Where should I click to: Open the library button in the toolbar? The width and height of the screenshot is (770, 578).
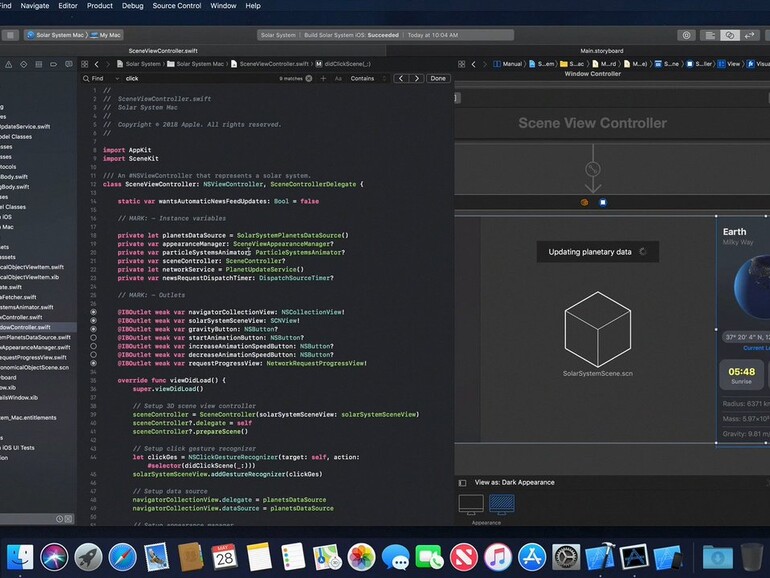point(687,35)
